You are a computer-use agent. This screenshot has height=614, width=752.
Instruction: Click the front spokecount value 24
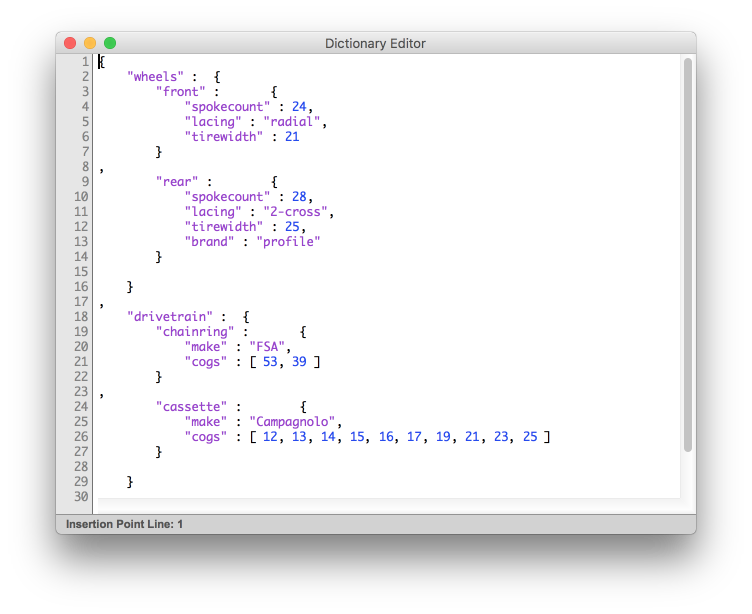click(x=299, y=106)
